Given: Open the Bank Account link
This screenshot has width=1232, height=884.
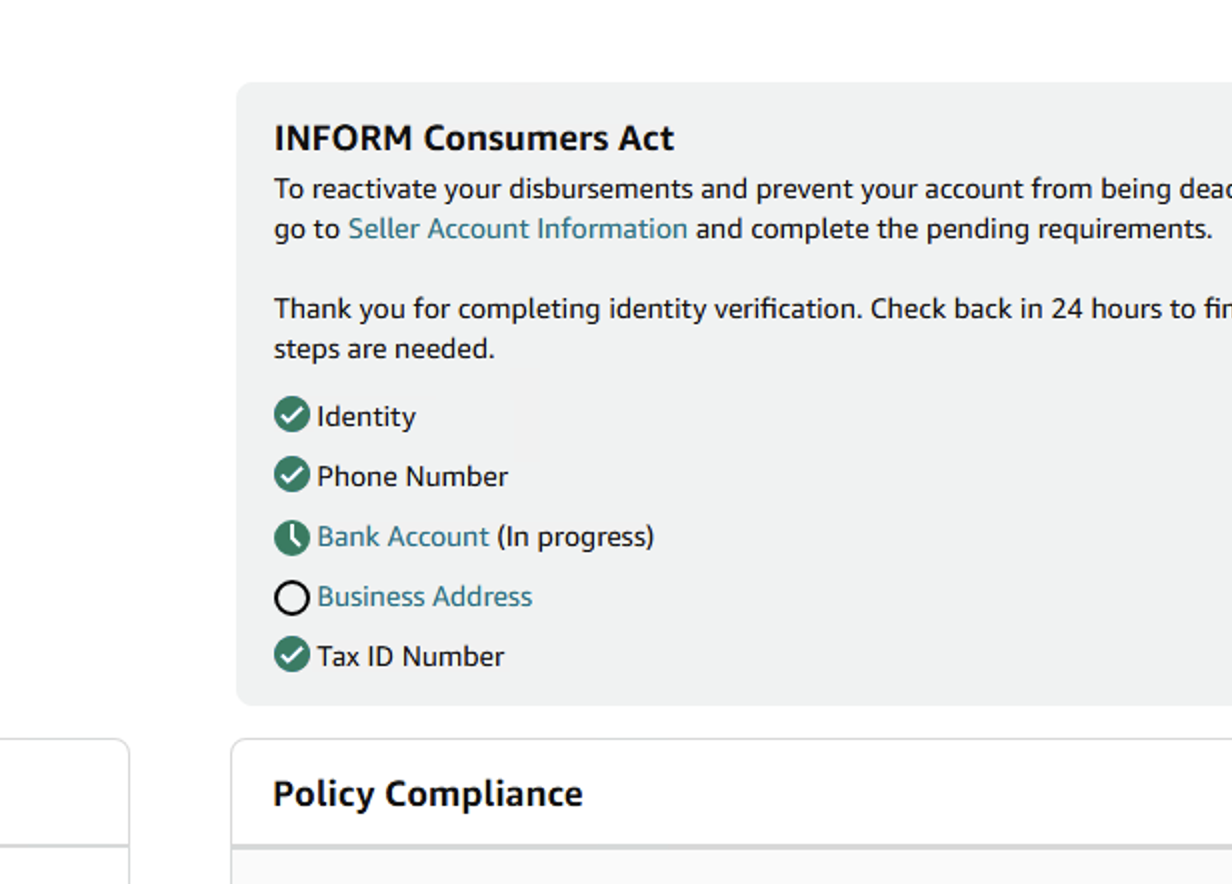Looking at the screenshot, I should (x=403, y=537).
